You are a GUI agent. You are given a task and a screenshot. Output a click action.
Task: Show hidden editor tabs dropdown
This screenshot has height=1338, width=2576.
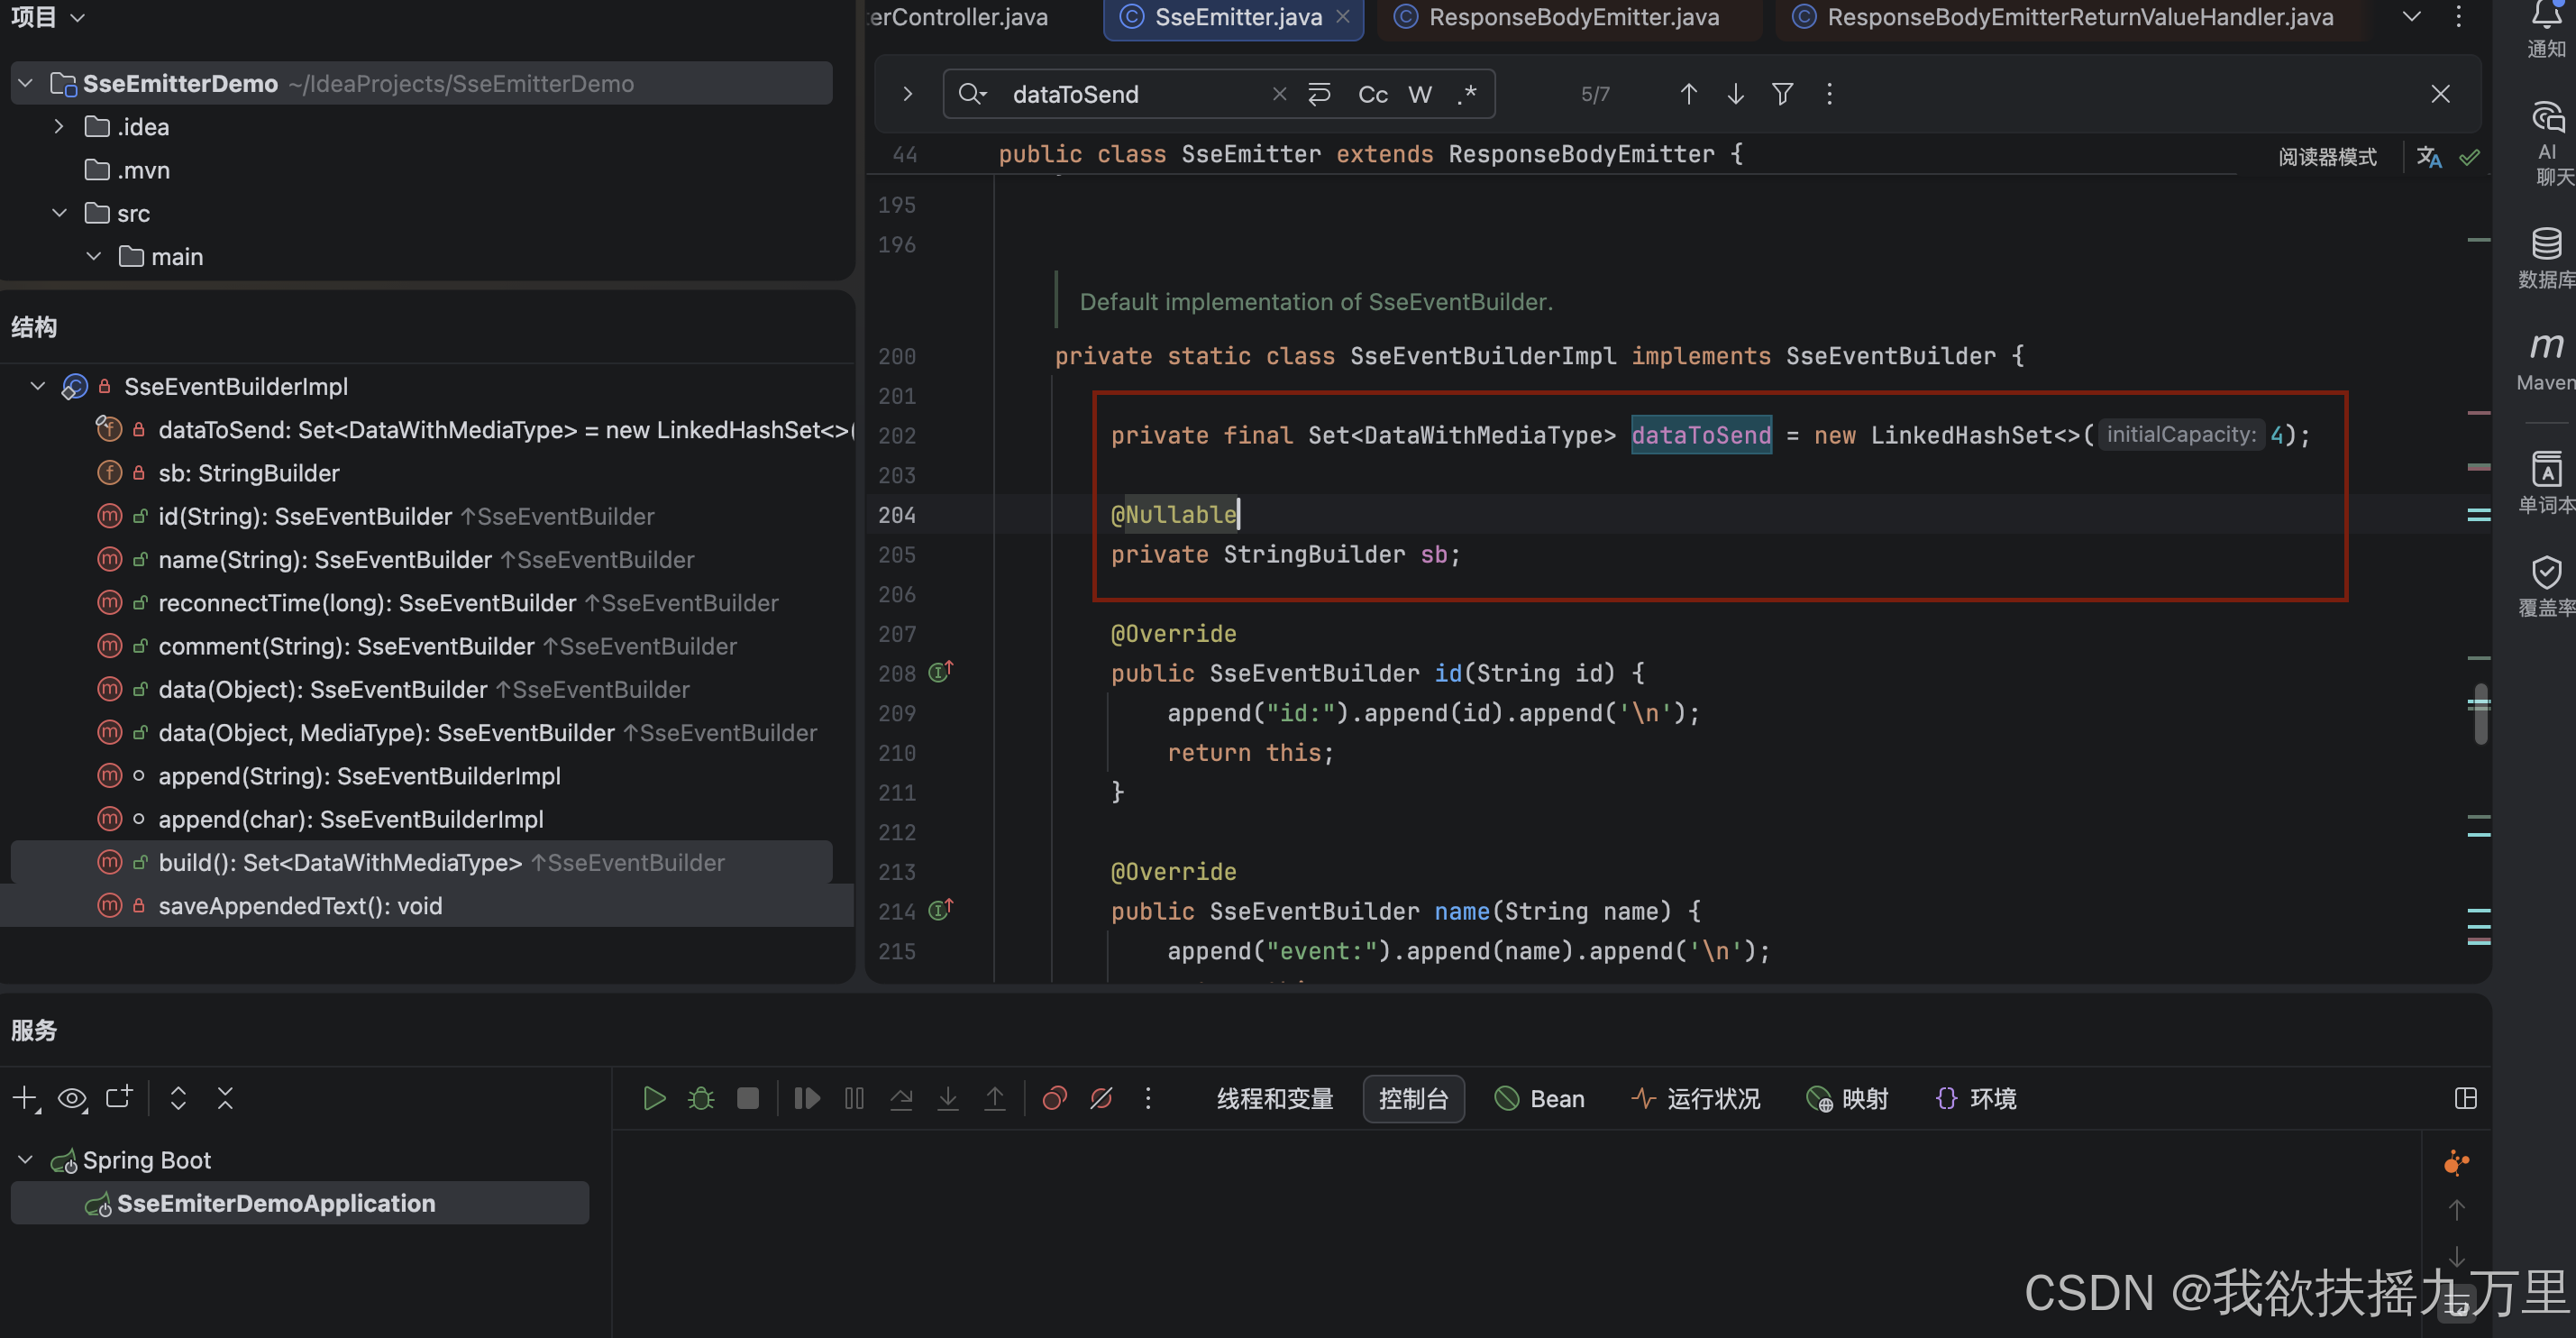click(2411, 16)
